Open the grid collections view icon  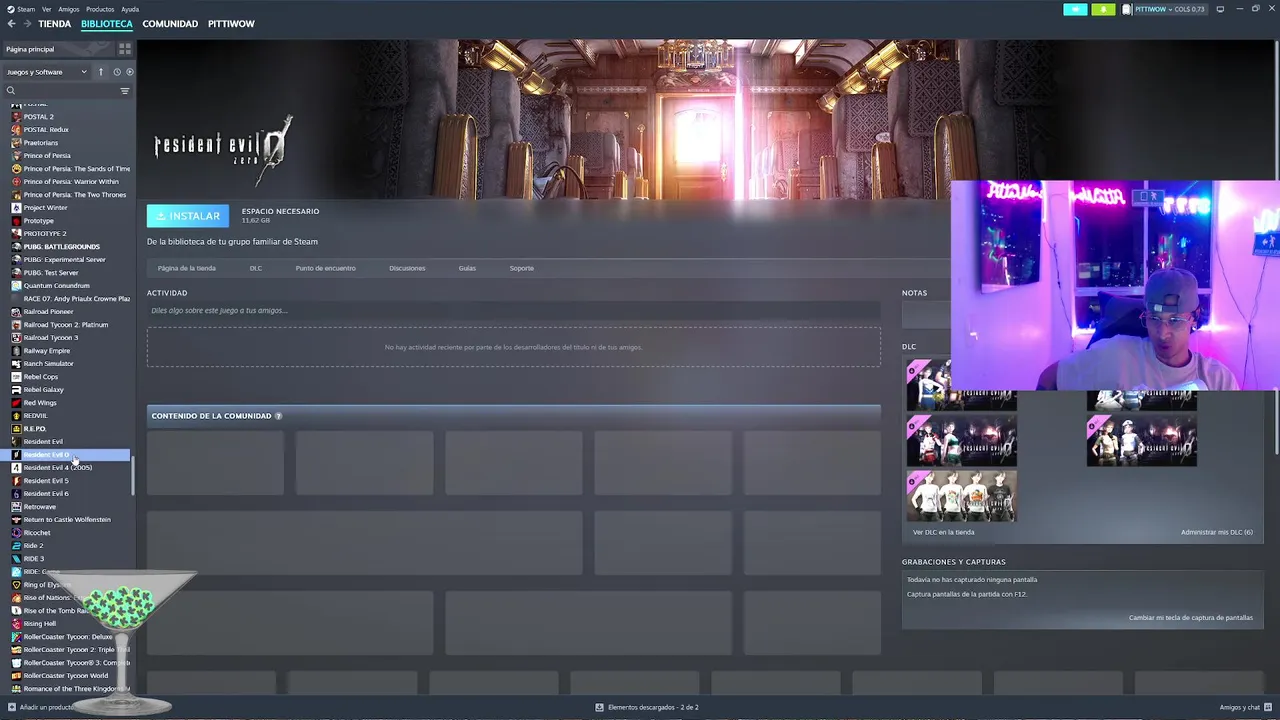click(125, 49)
